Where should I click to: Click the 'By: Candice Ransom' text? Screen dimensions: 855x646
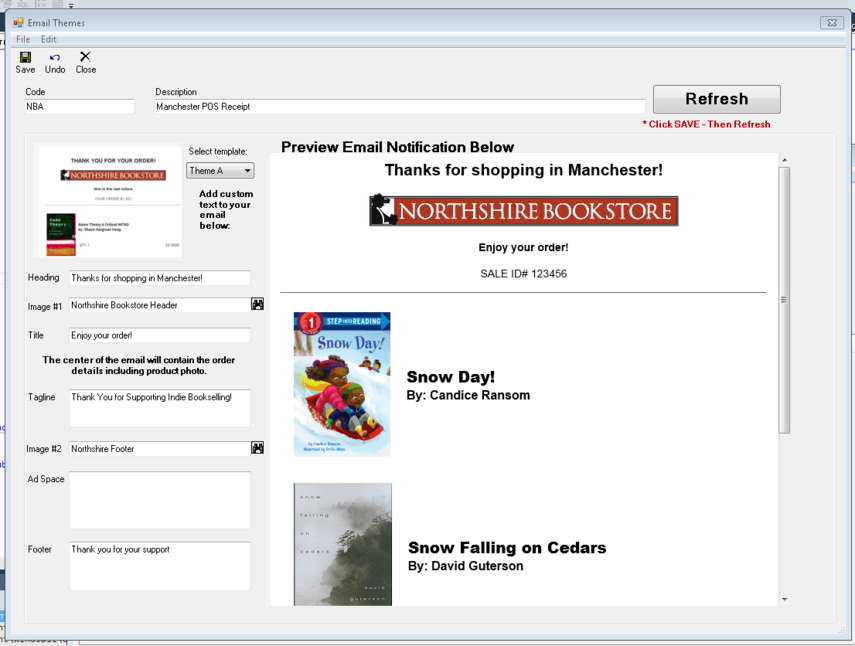pos(468,395)
